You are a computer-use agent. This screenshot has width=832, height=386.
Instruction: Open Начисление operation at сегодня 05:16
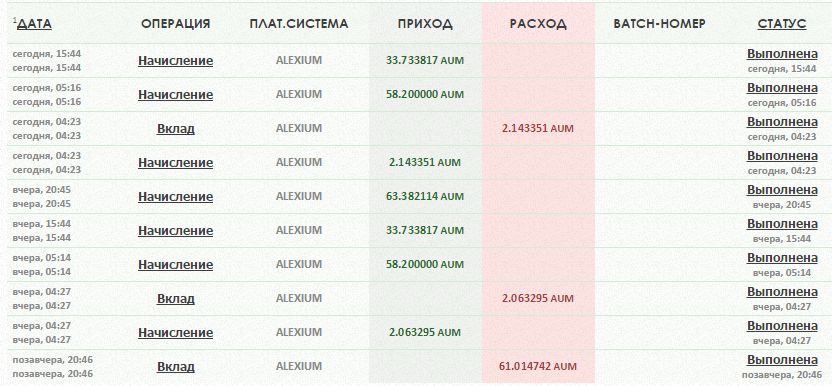(176, 95)
